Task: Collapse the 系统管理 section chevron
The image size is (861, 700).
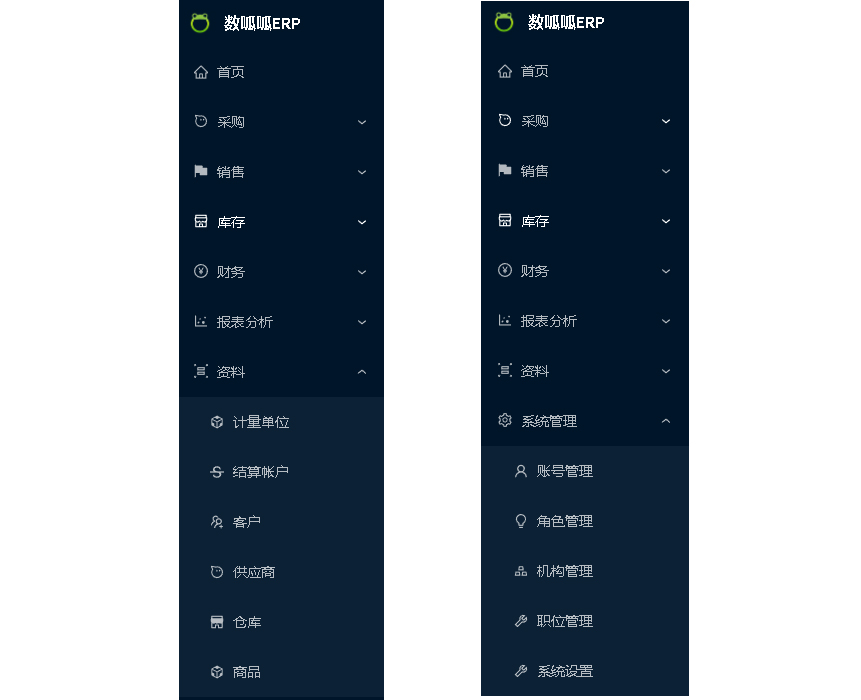Action: (x=666, y=421)
